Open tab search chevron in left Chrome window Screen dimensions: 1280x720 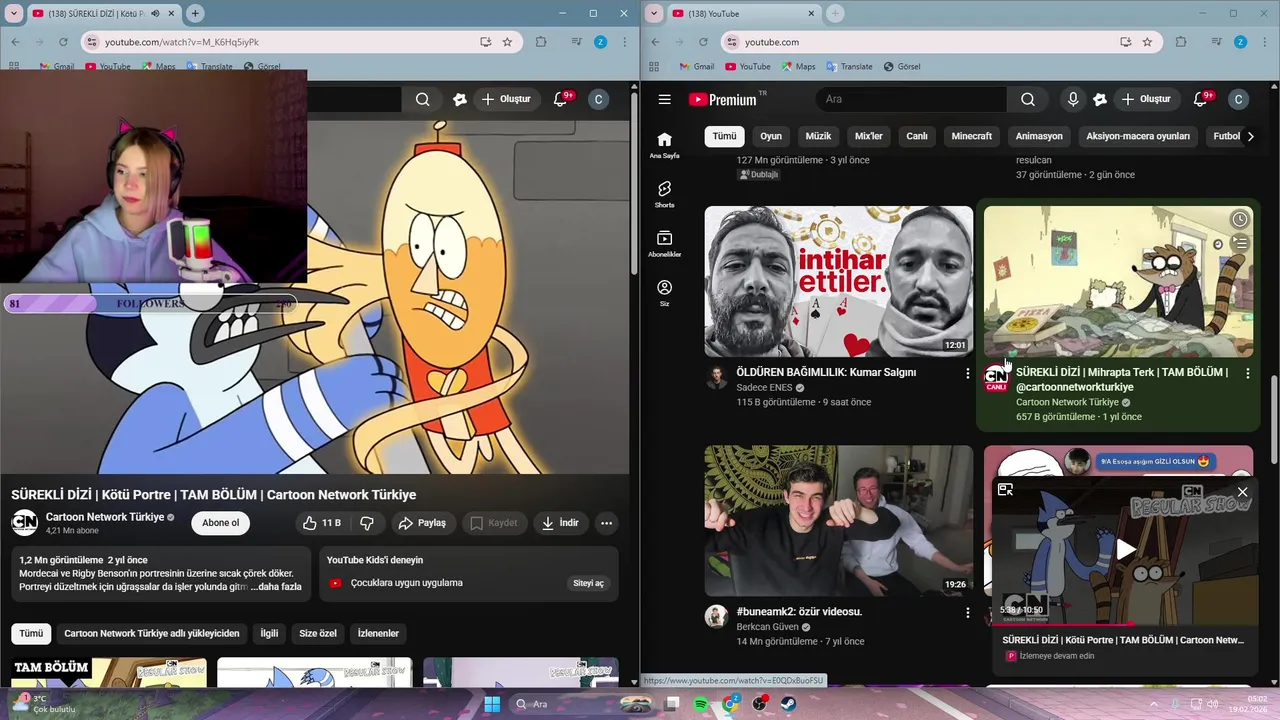click(14, 13)
